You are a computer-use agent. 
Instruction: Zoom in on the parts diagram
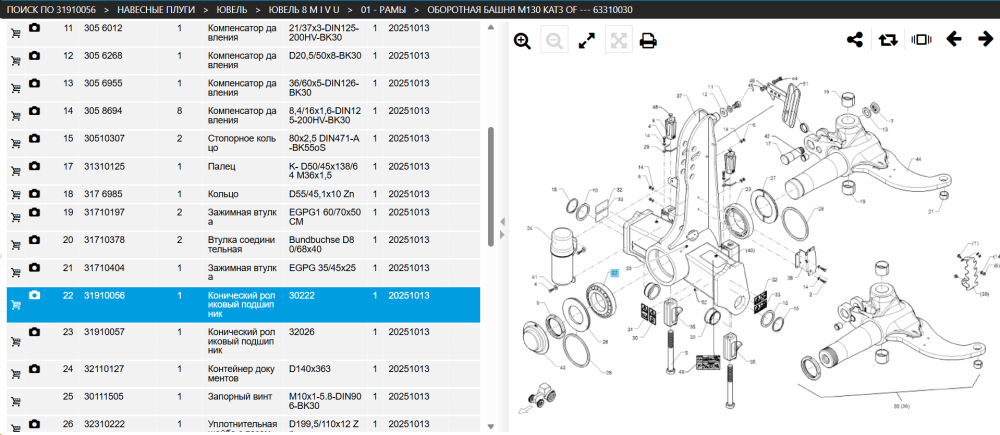pyautogui.click(x=522, y=41)
